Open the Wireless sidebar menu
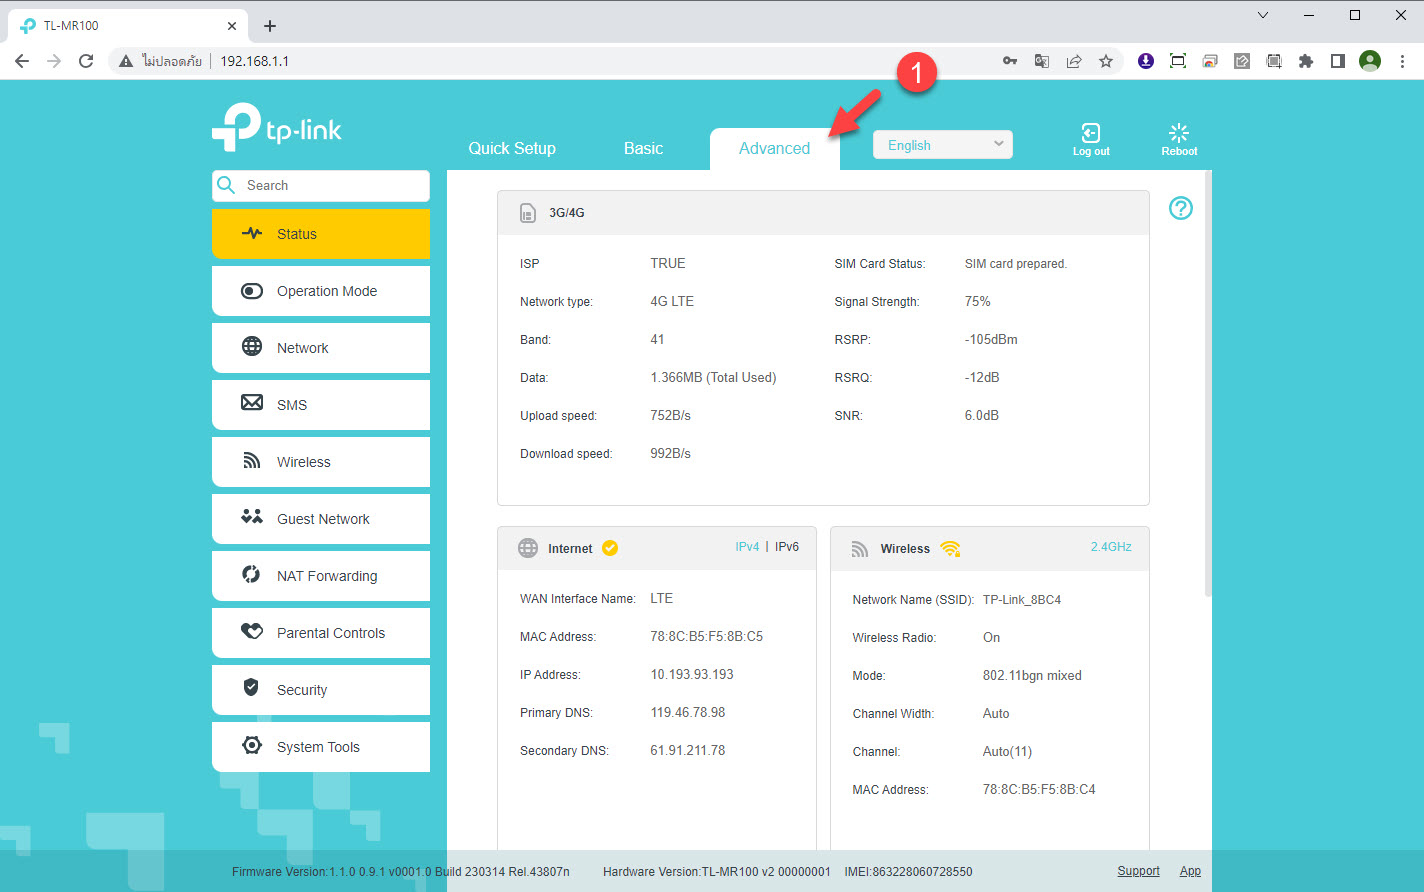 coord(321,462)
